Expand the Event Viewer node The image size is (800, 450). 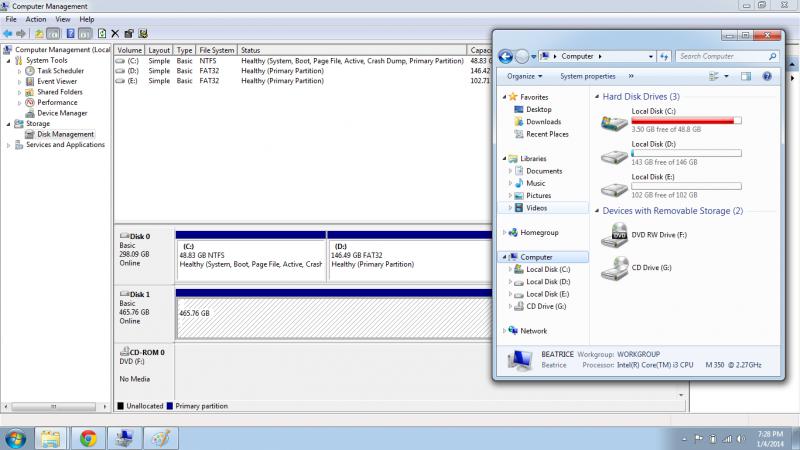[x=19, y=82]
